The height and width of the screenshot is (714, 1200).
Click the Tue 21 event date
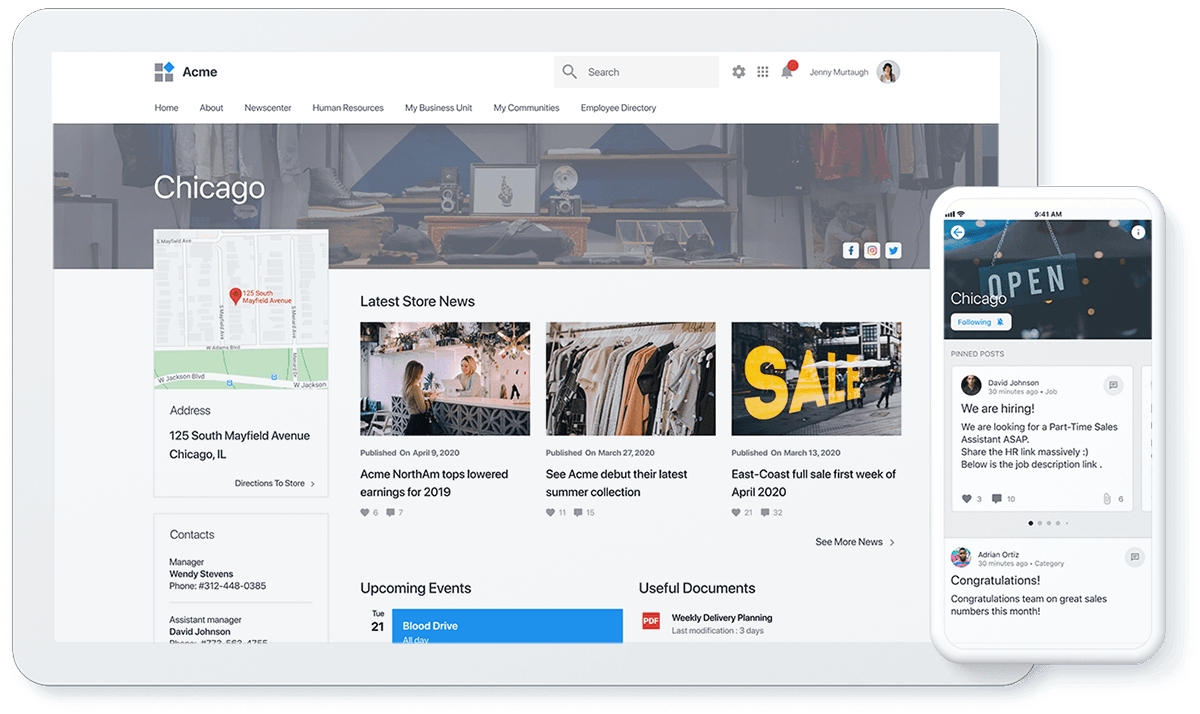click(377, 622)
